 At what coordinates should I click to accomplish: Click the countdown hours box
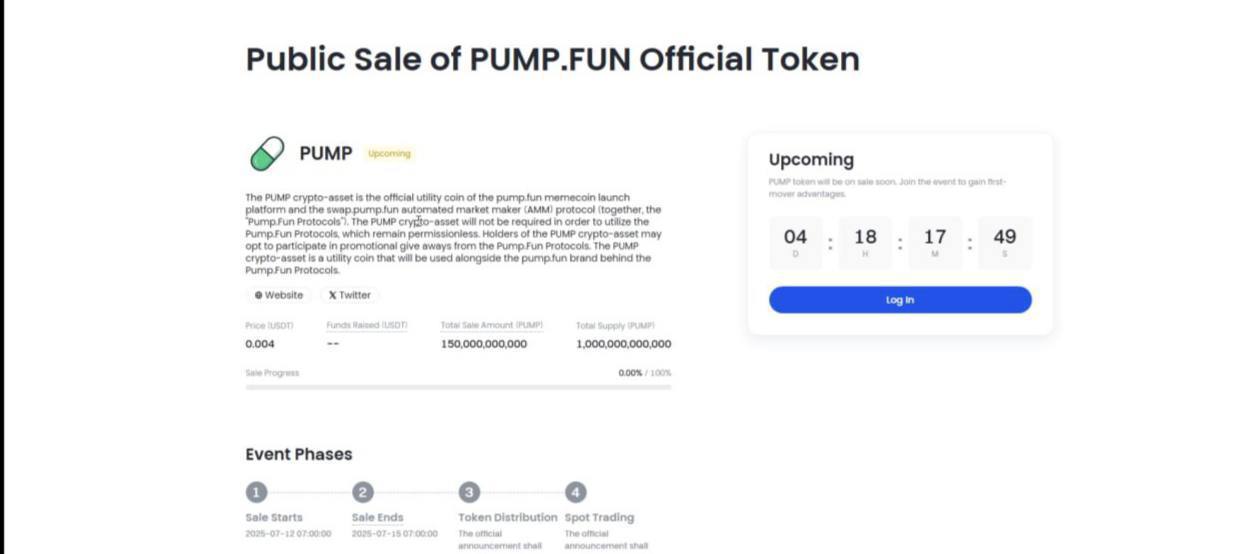(866, 242)
